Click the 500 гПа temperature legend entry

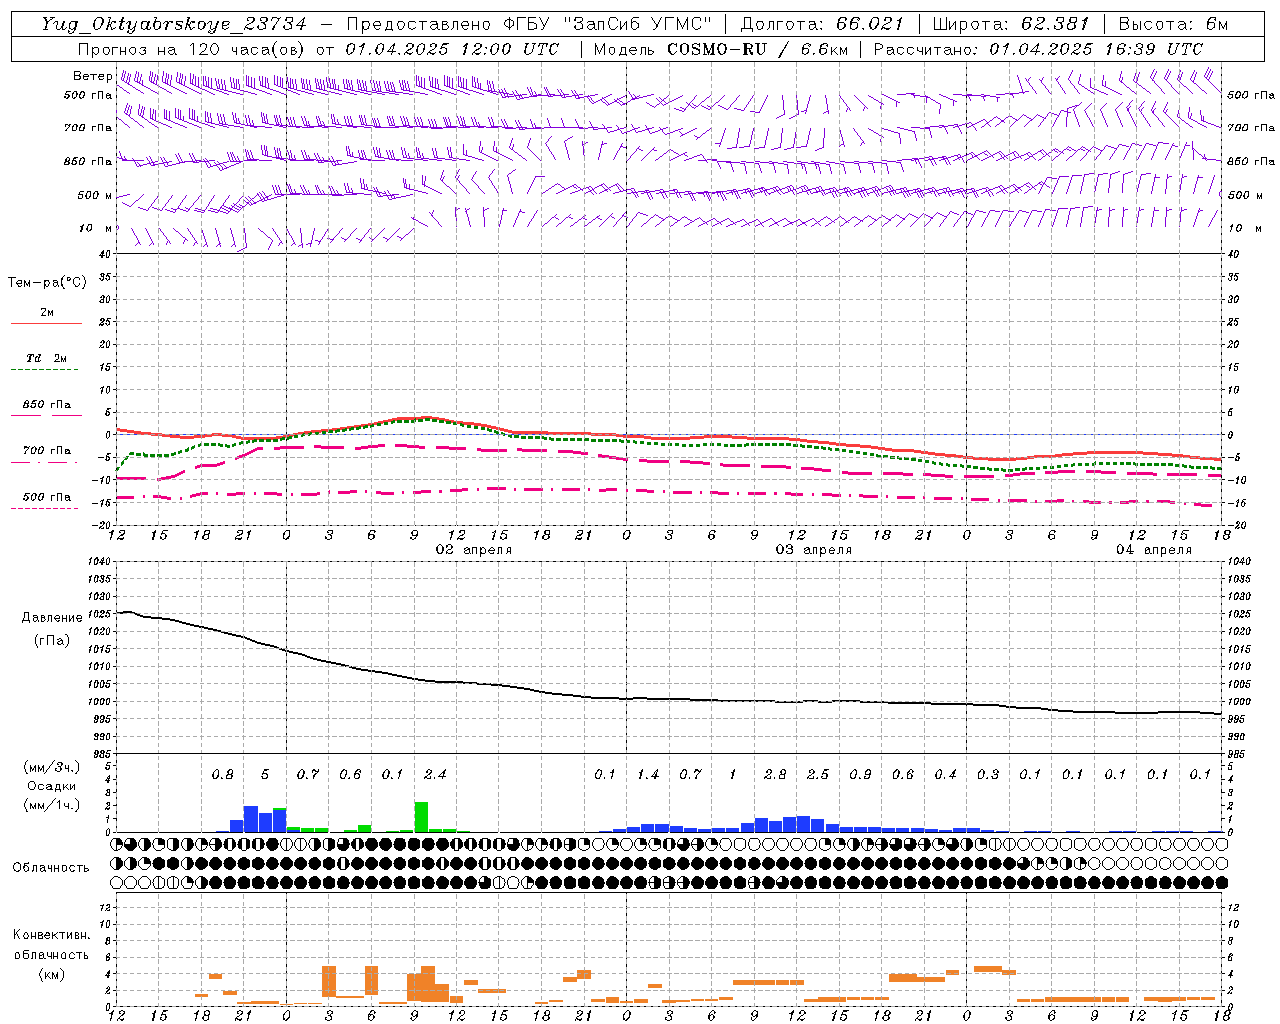47,497
